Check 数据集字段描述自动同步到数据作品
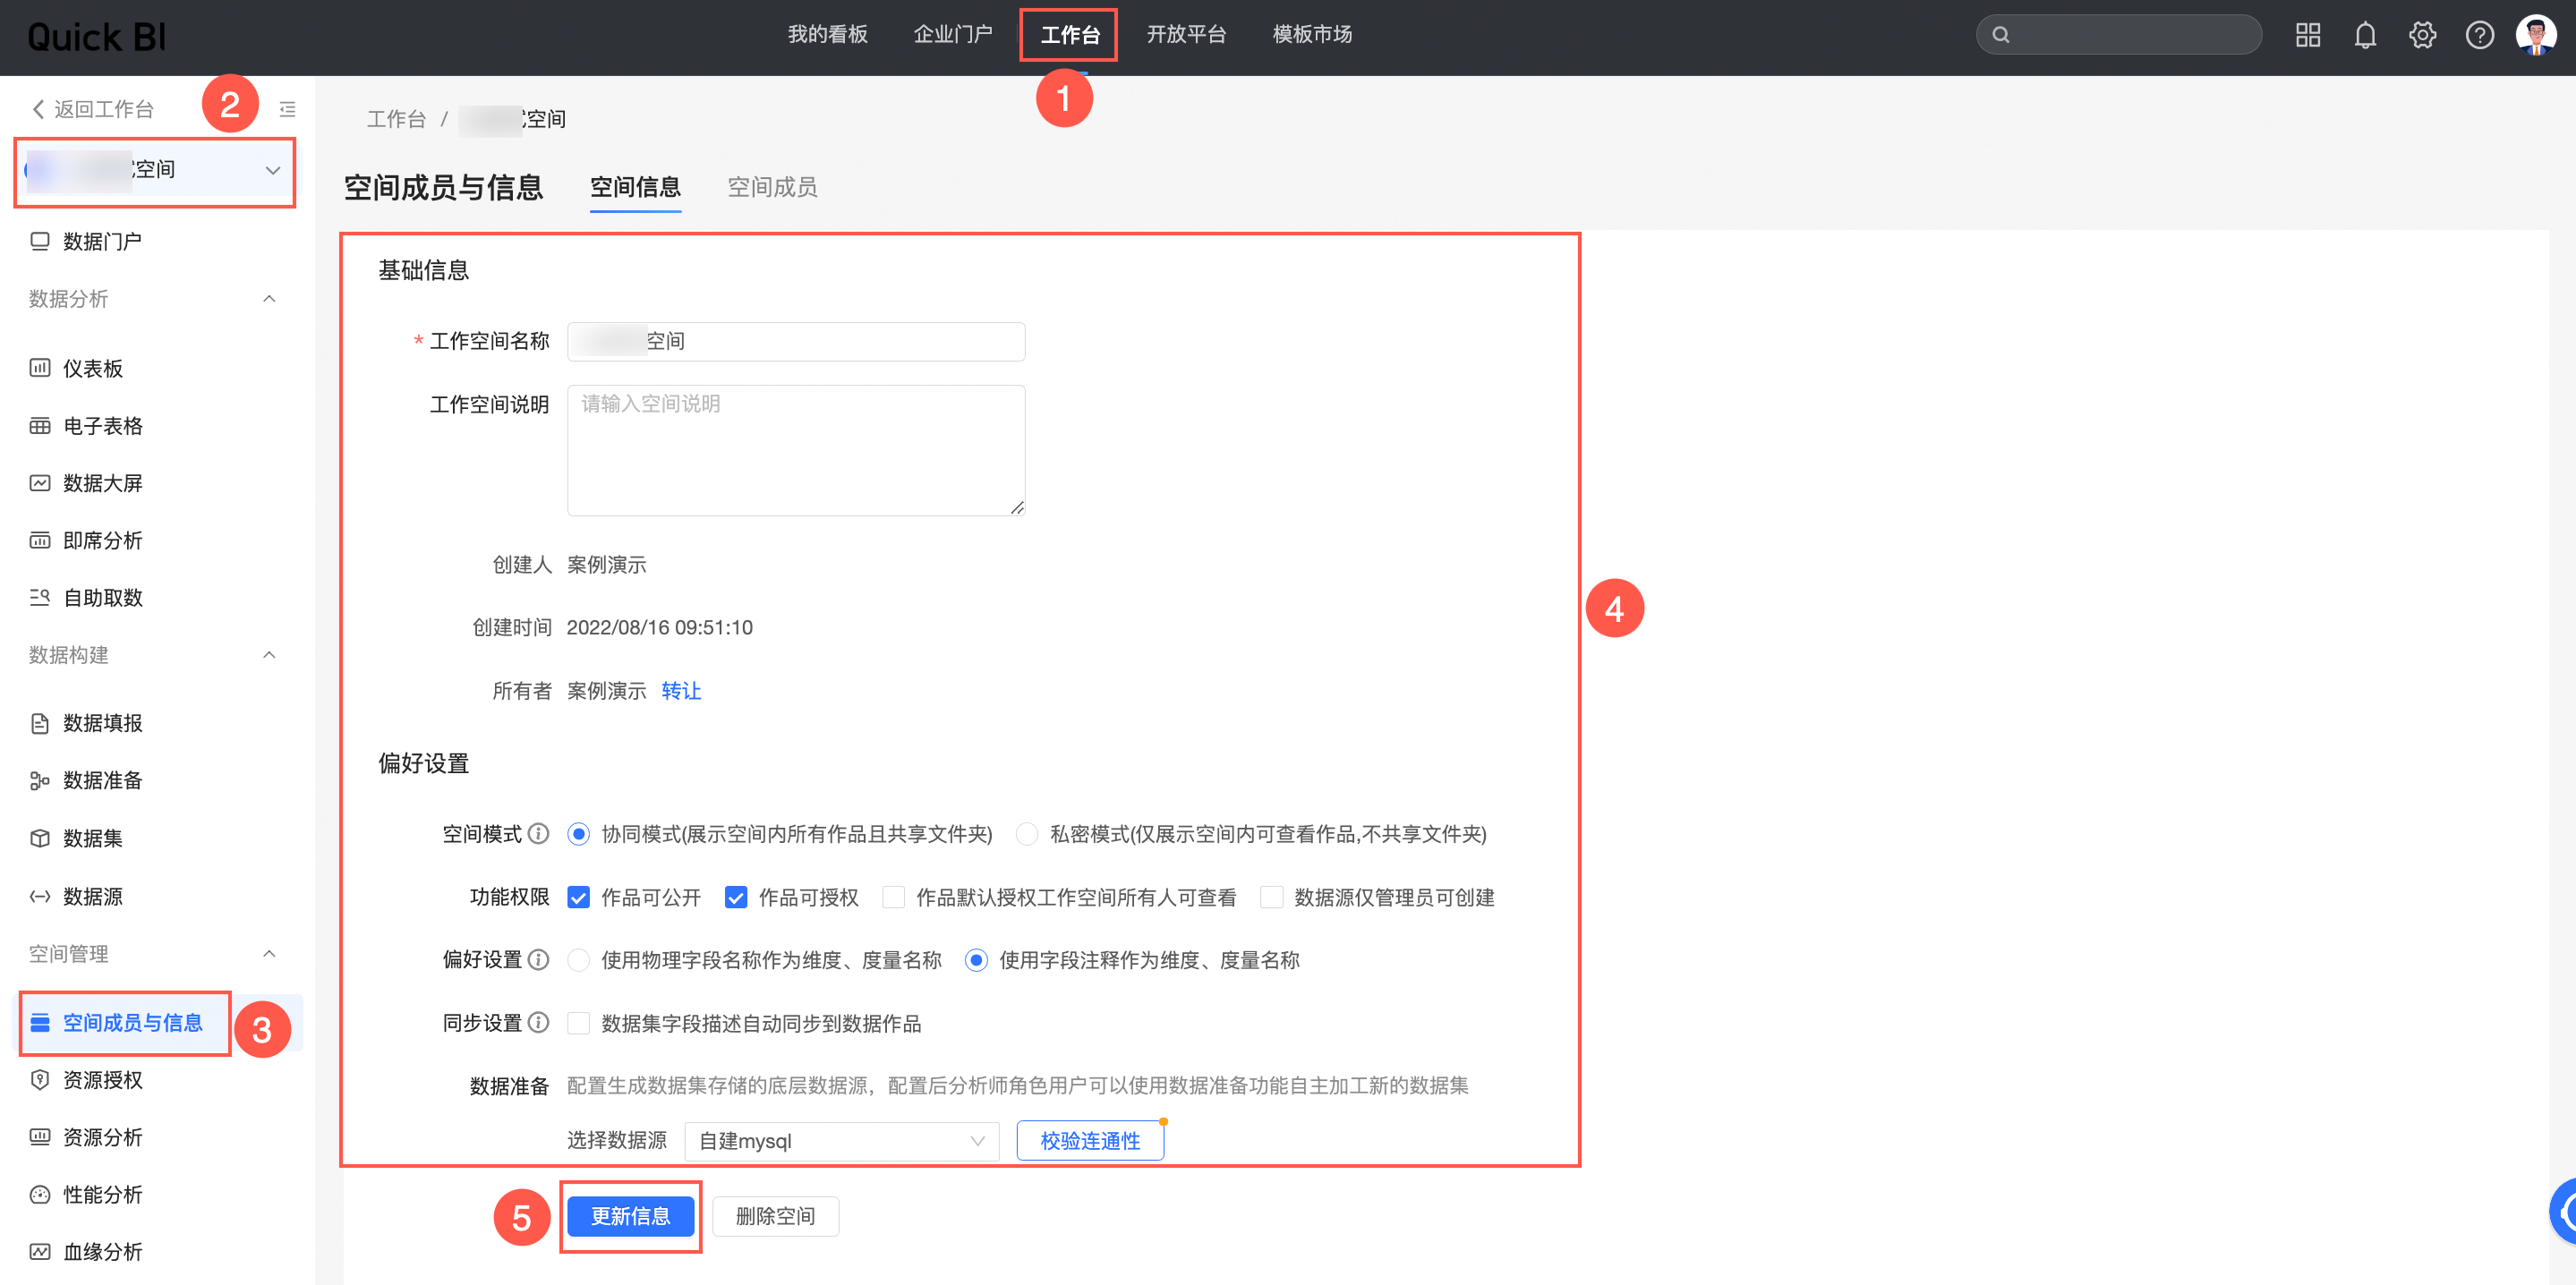Viewport: 2576px width, 1285px height. (x=578, y=1023)
